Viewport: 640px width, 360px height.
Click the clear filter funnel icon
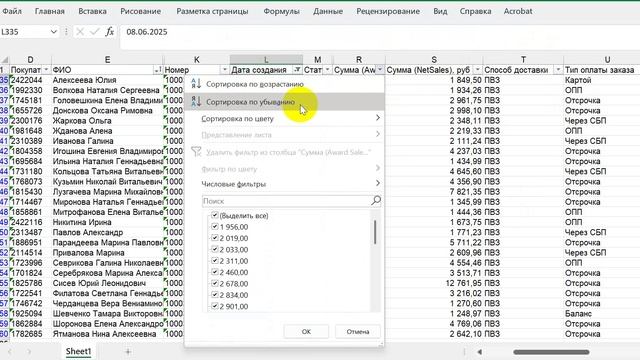coord(196,152)
